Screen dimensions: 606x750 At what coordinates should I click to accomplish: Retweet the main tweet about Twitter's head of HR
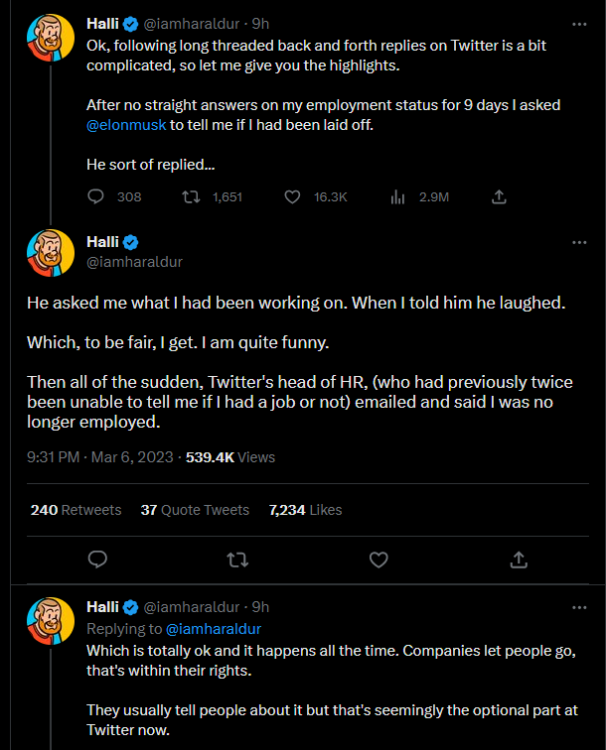click(238, 559)
